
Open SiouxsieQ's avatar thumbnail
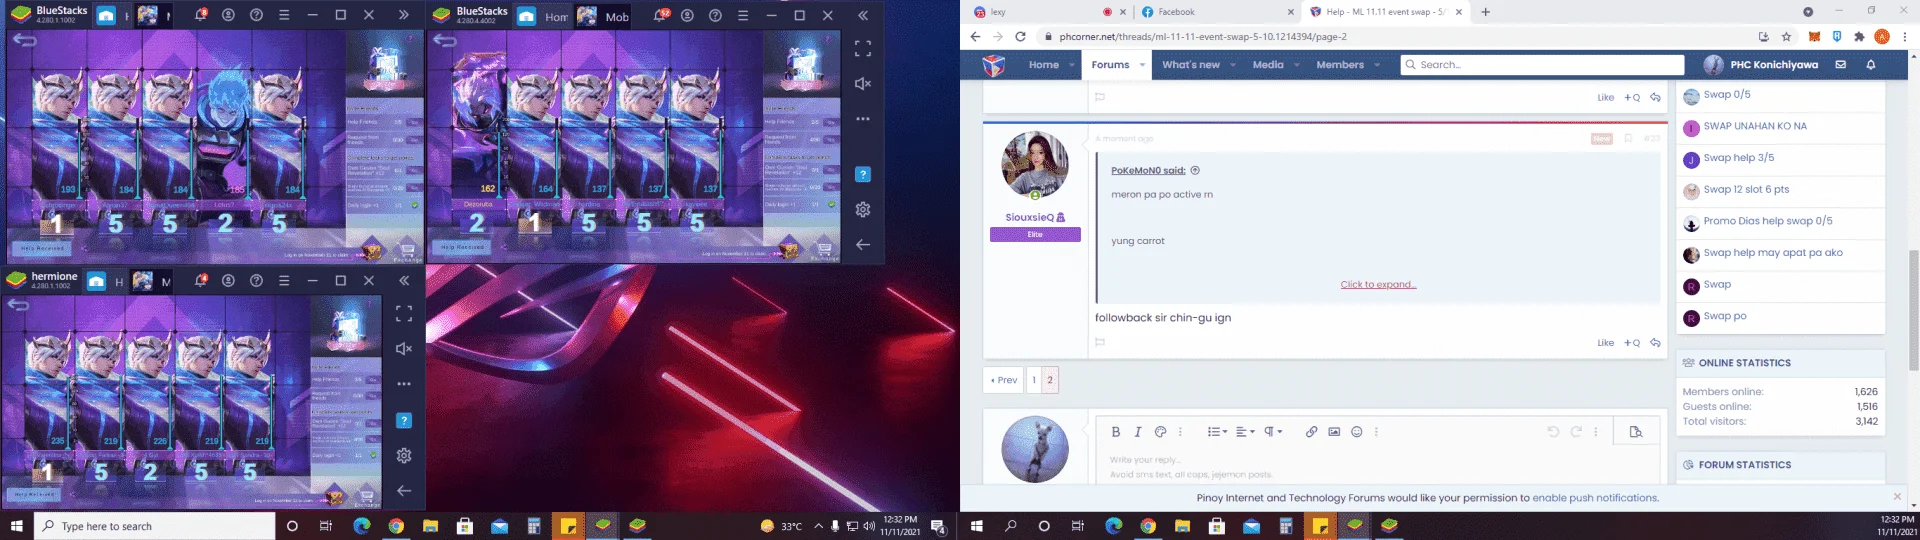tap(1035, 165)
